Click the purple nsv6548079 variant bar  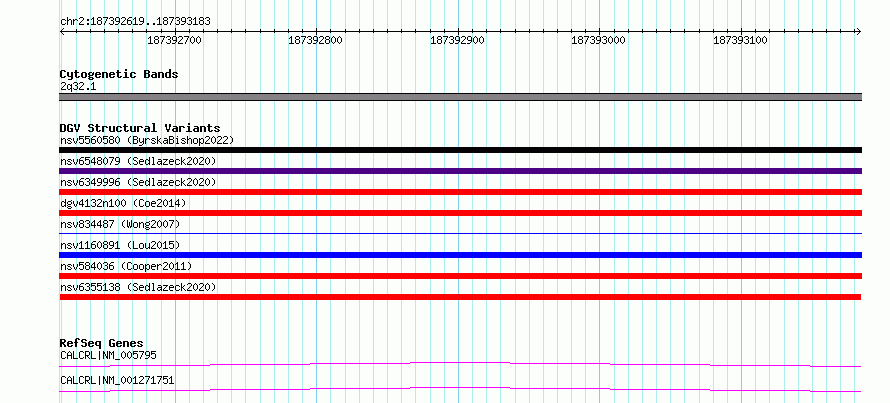460,171
